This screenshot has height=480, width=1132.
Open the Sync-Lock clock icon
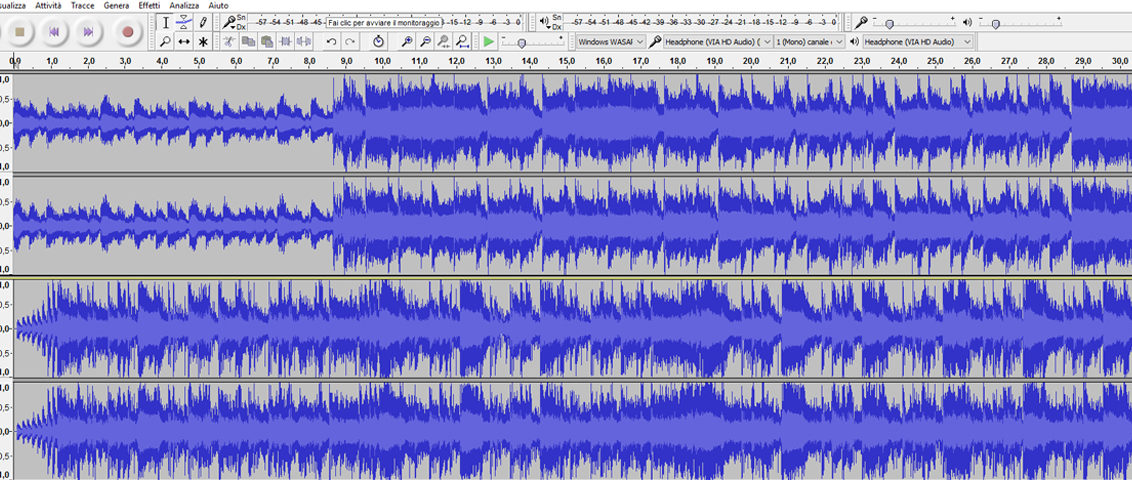(x=379, y=42)
